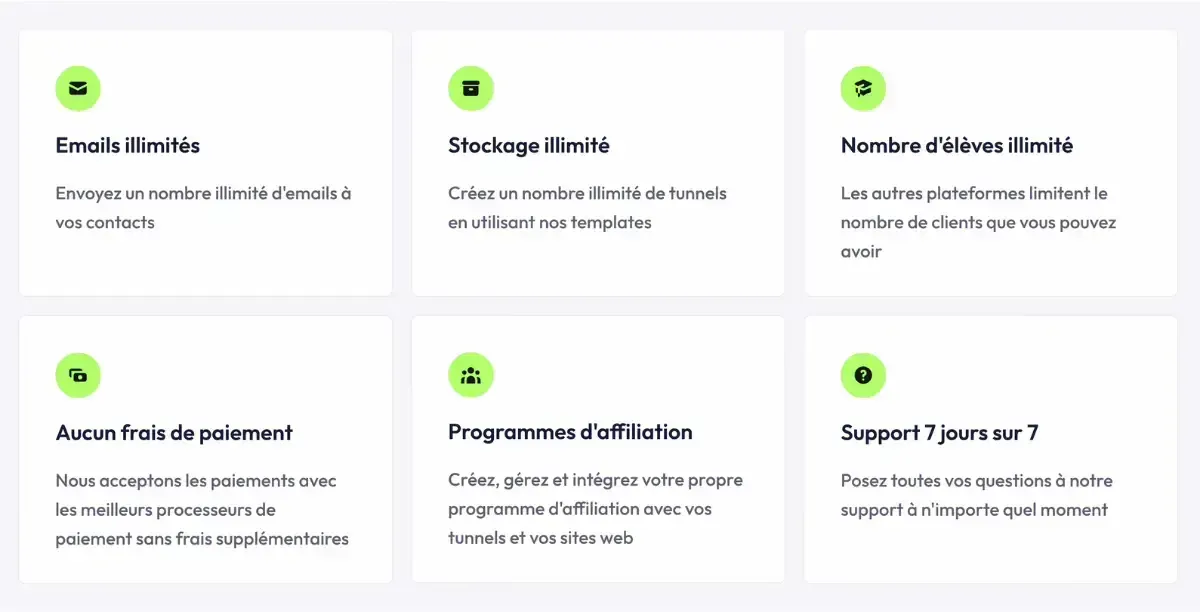Select the group icon for Programmes d'affiliation
Viewport: 1200px width, 612px height.
(471, 375)
